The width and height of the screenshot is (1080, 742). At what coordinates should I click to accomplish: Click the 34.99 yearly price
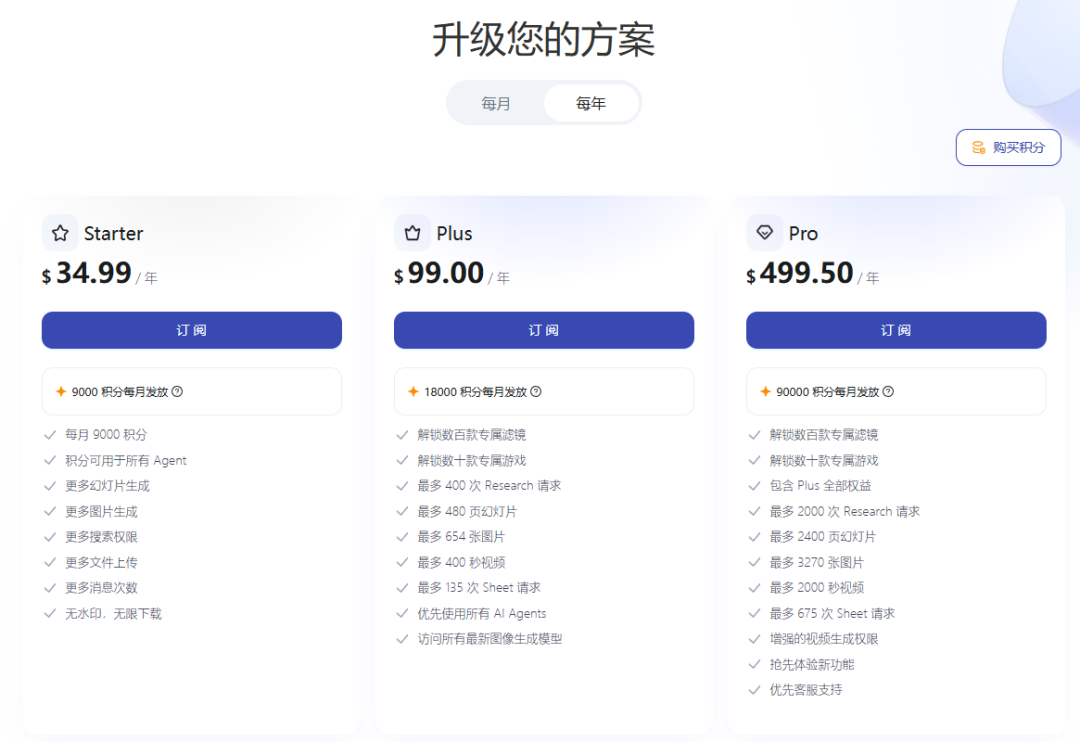click(94, 273)
